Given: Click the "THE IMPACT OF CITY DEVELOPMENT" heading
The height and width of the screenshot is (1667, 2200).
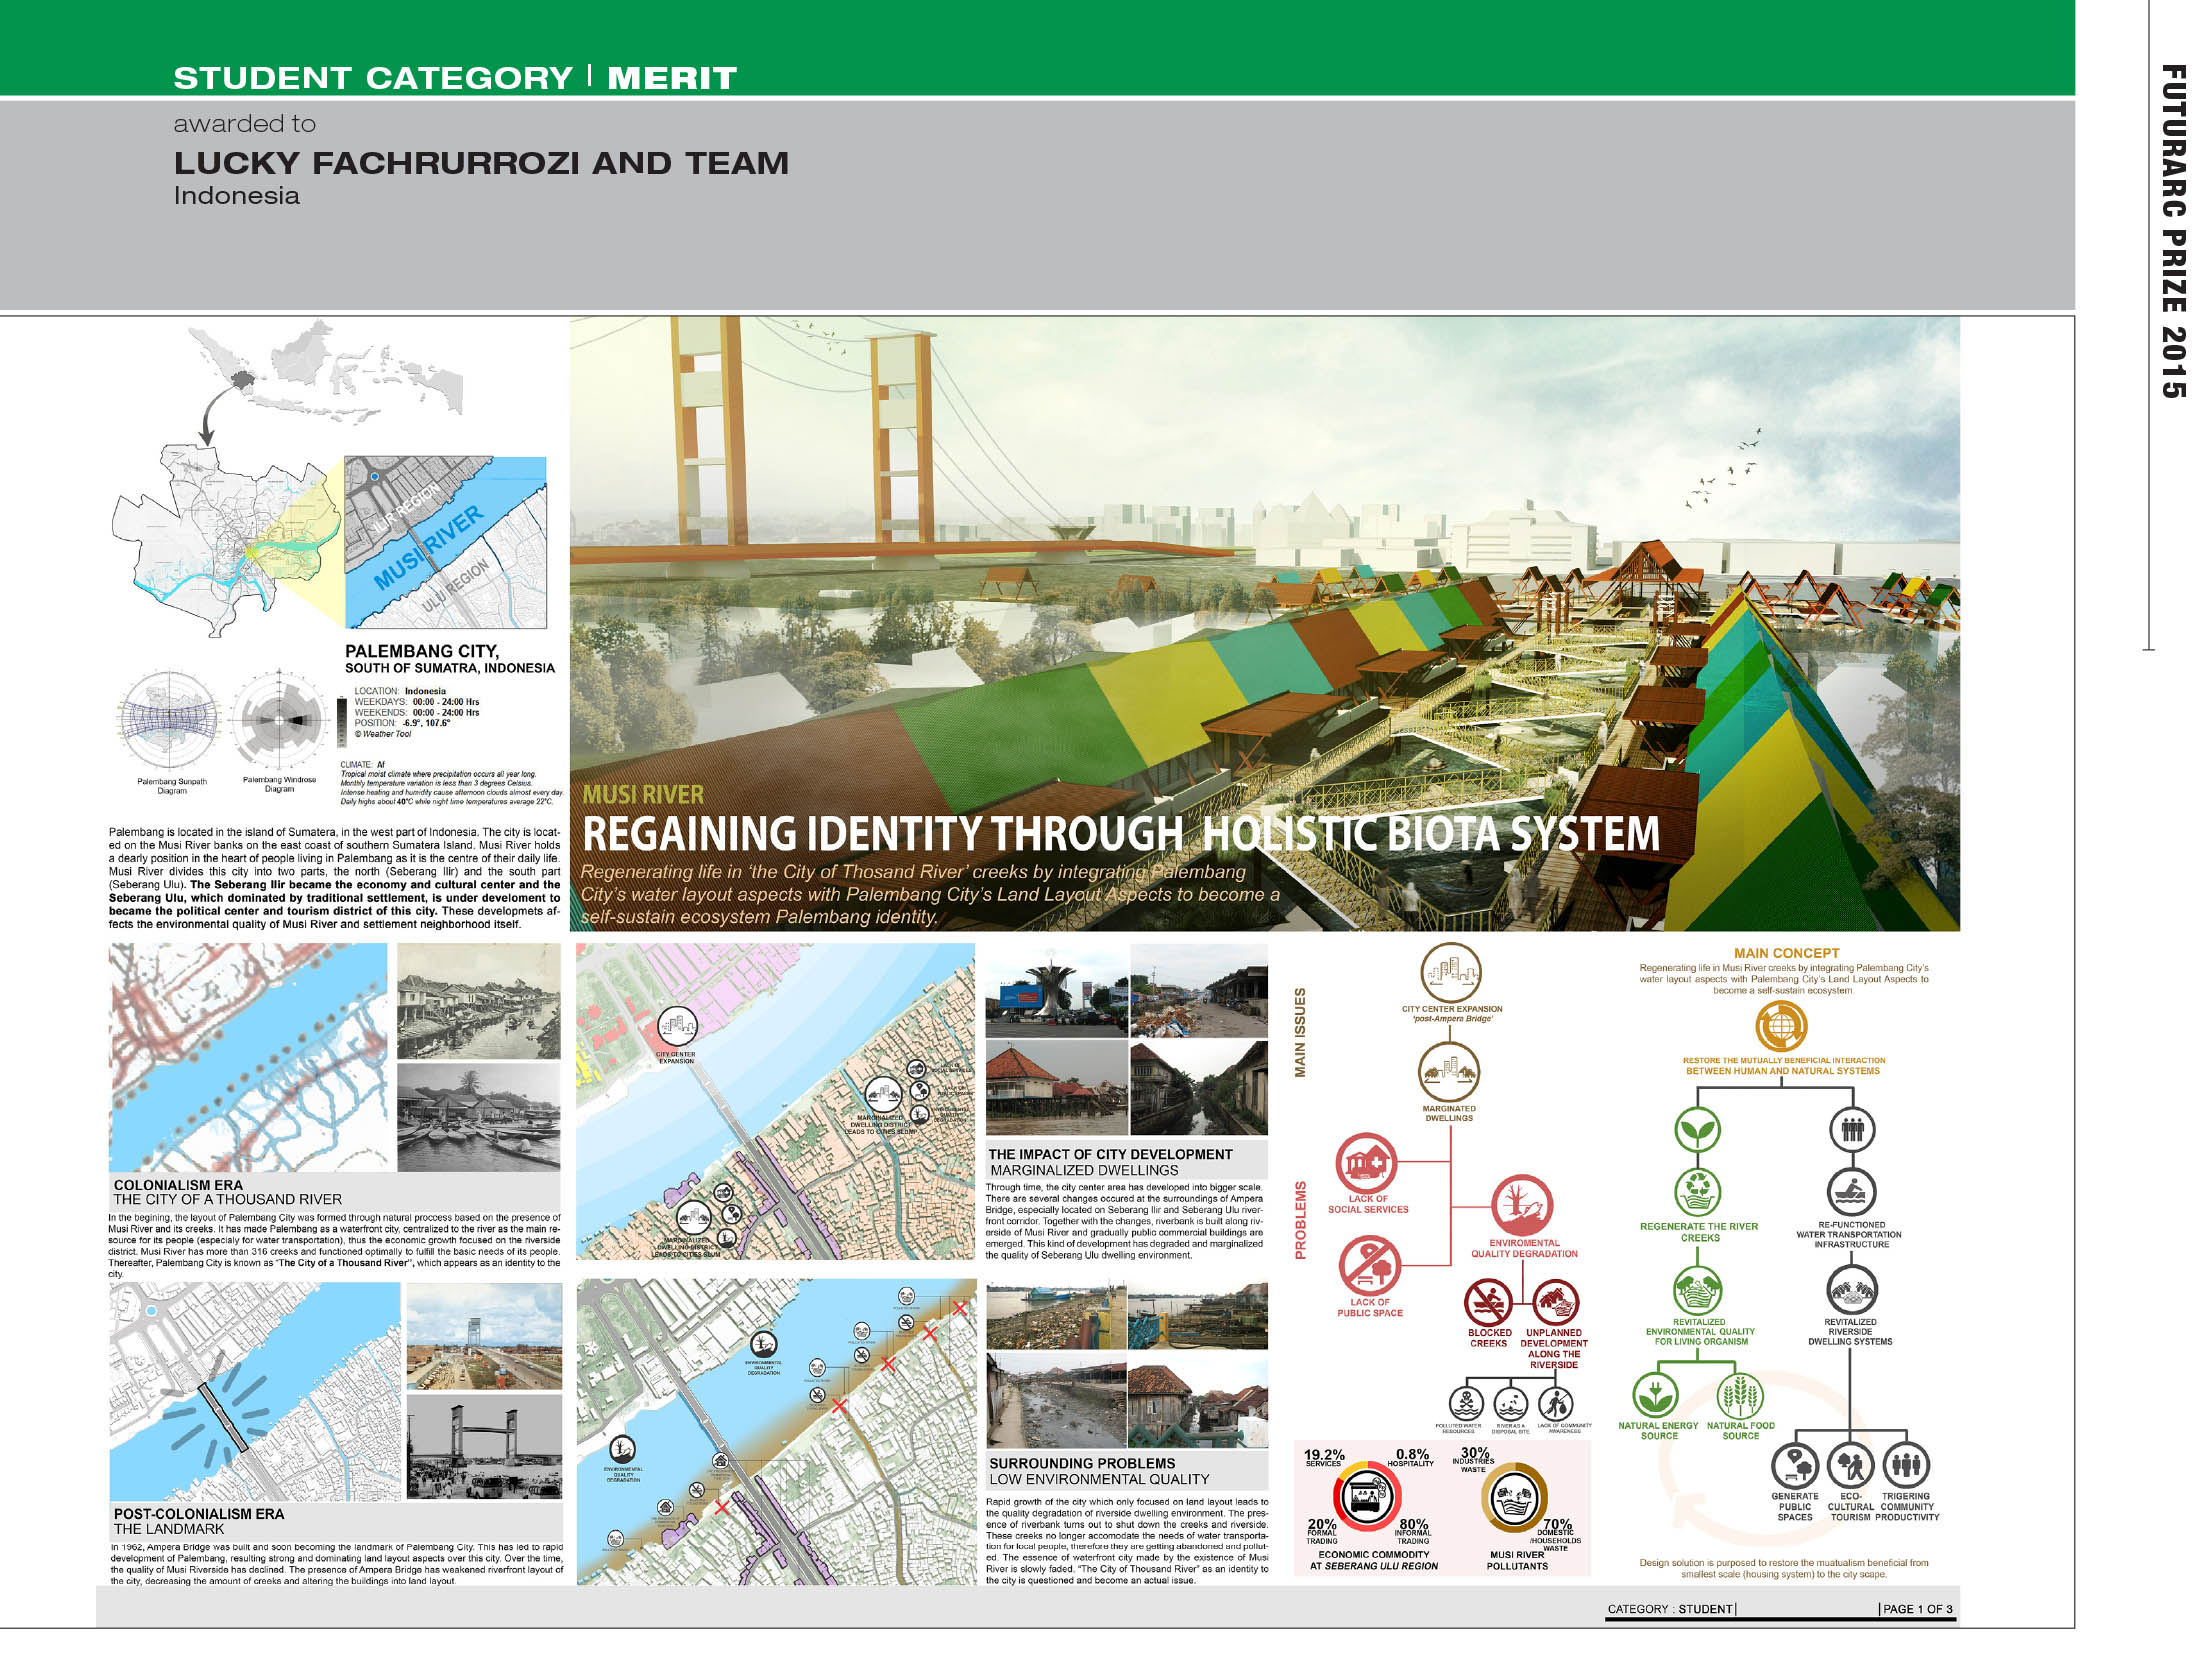Looking at the screenshot, I should (x=1110, y=1154).
